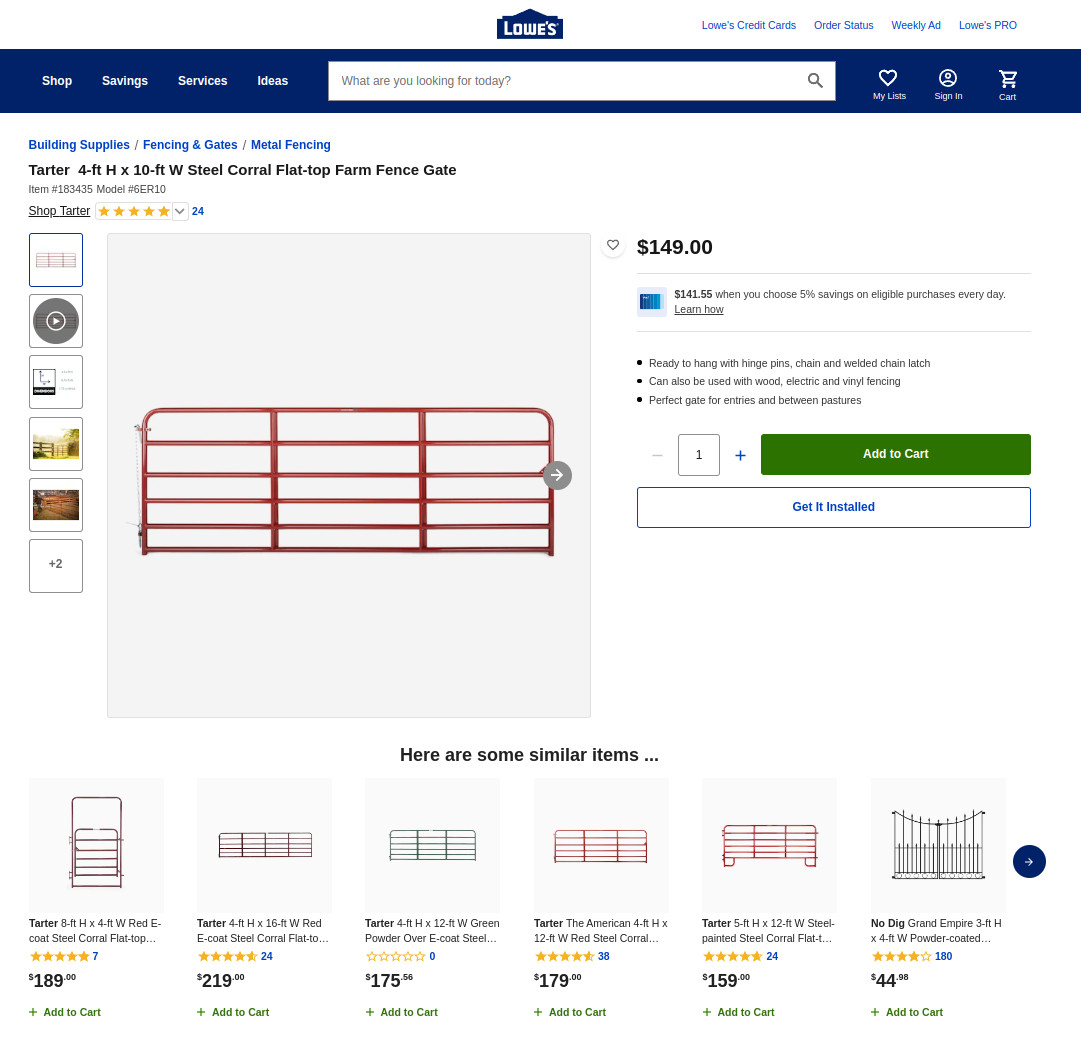Viewport: 1081px width, 1037px height.
Task: Click the green Add to Cart button
Action: pyautogui.click(x=895, y=454)
